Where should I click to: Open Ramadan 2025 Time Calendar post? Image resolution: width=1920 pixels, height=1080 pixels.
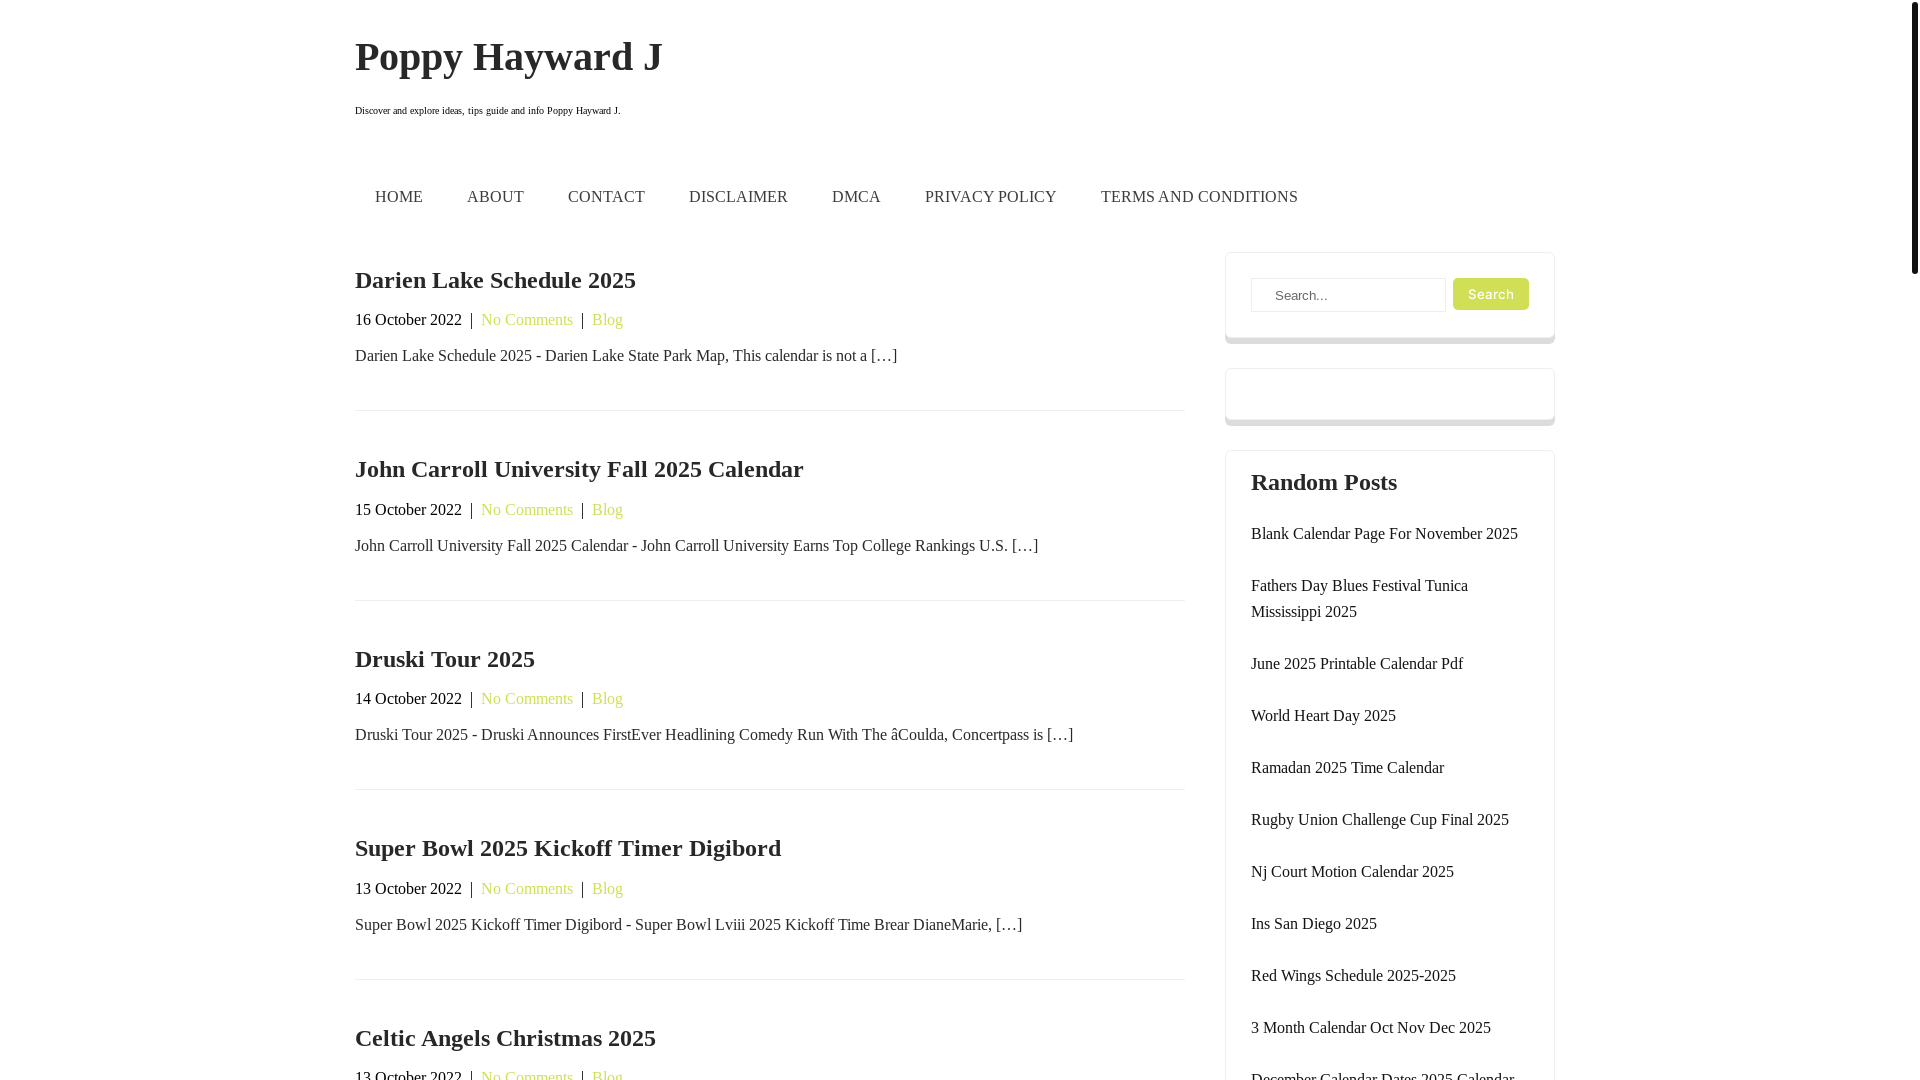coord(1347,768)
